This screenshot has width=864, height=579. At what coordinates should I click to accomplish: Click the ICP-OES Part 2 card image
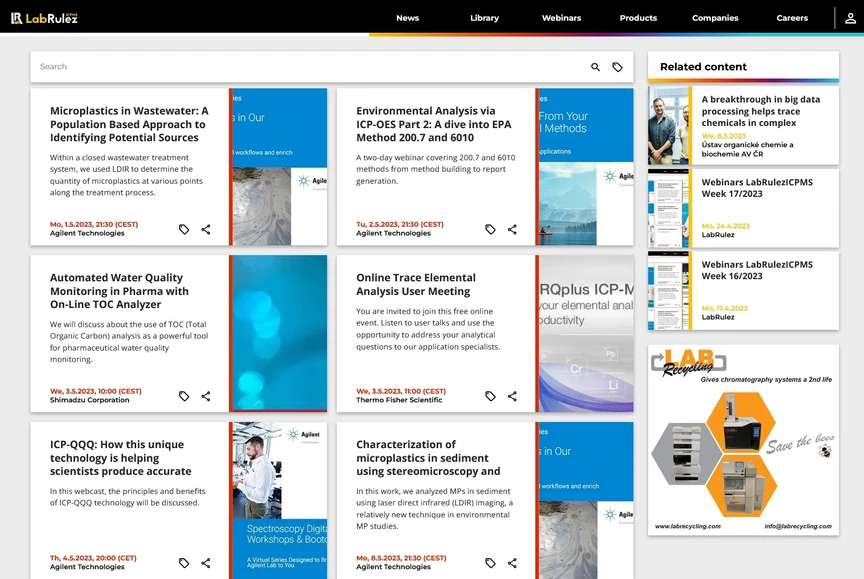click(x=586, y=167)
